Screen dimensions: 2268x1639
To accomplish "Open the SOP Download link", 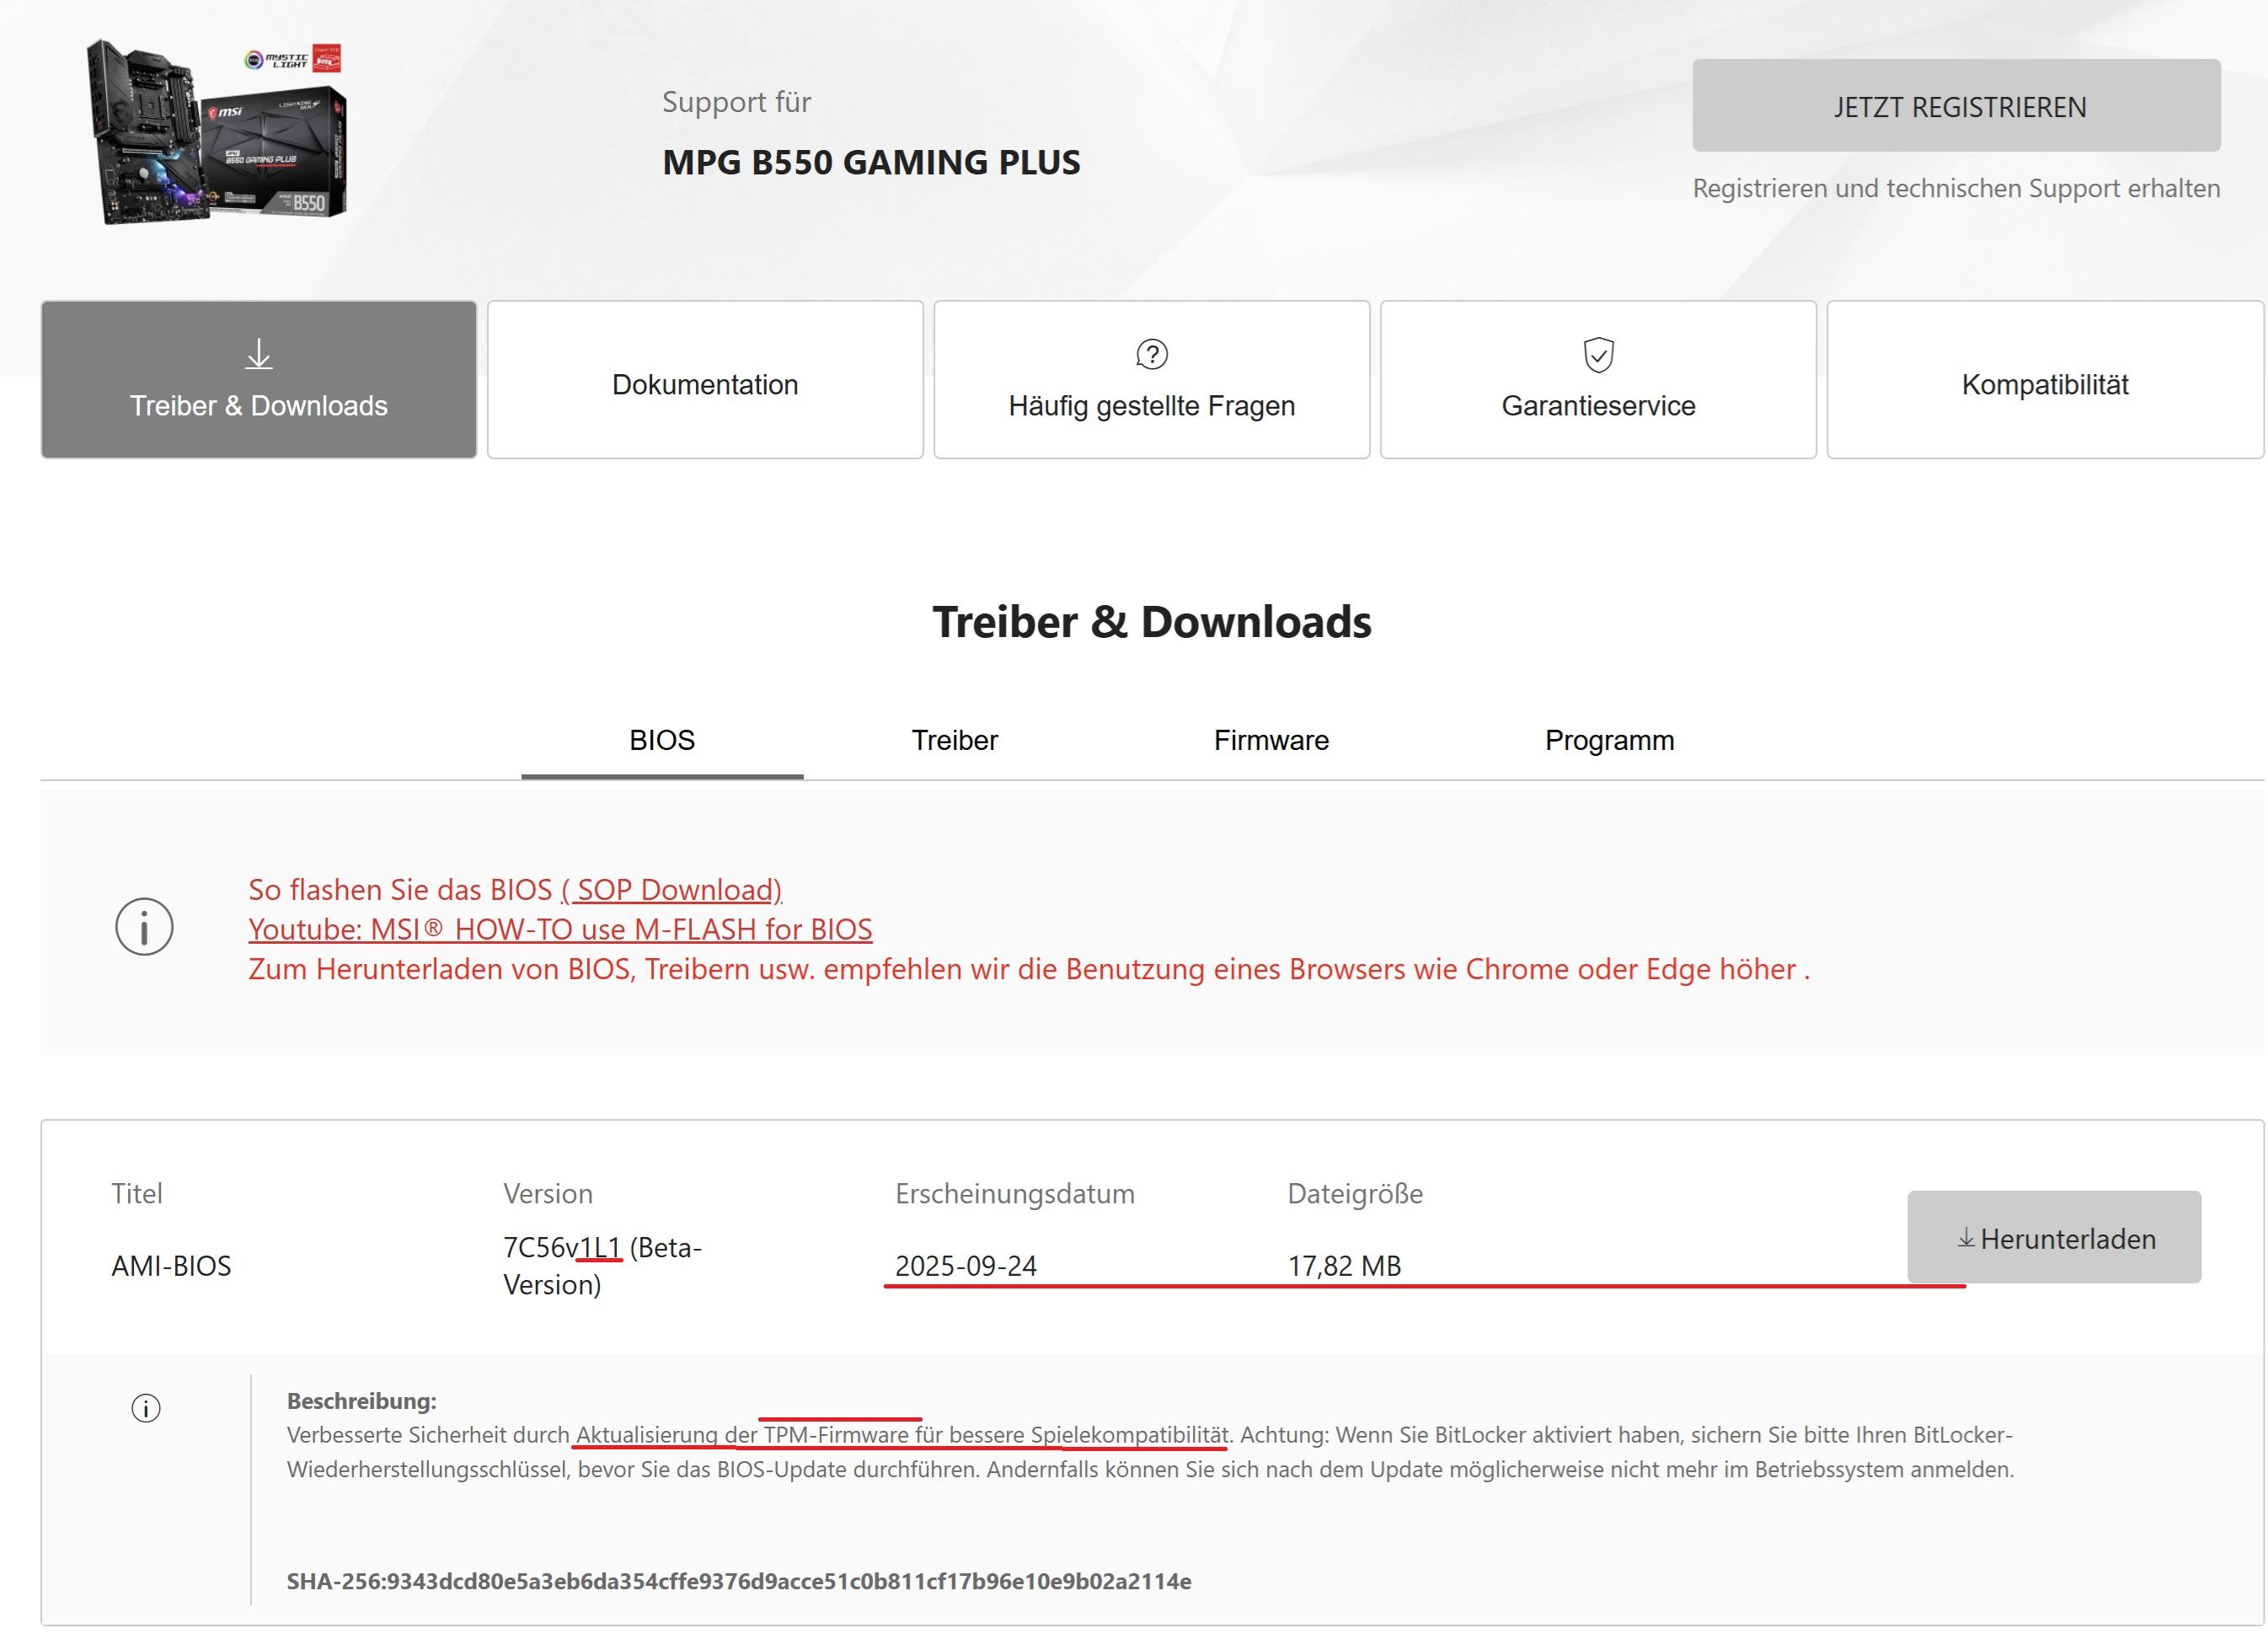I will click(671, 889).
